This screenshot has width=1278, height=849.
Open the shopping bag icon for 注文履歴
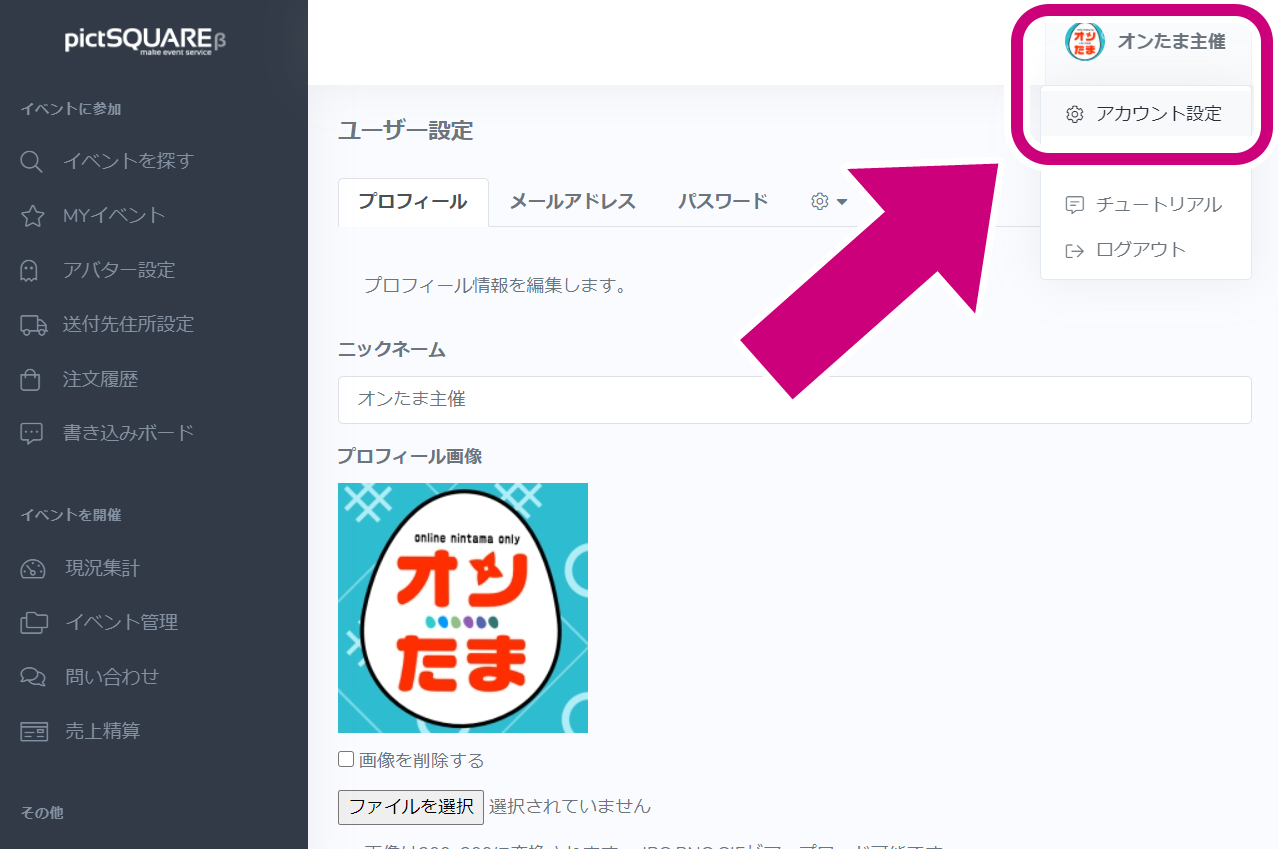tap(31, 379)
